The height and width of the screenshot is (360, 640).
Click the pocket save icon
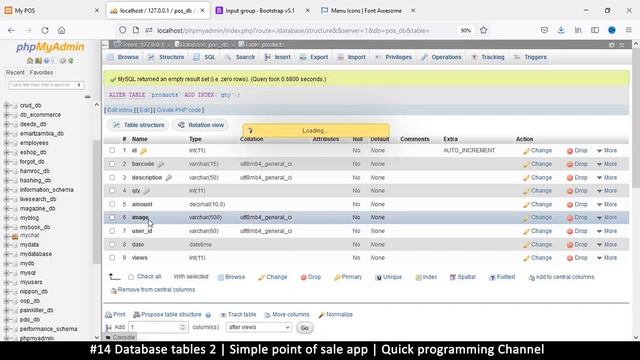(x=544, y=30)
